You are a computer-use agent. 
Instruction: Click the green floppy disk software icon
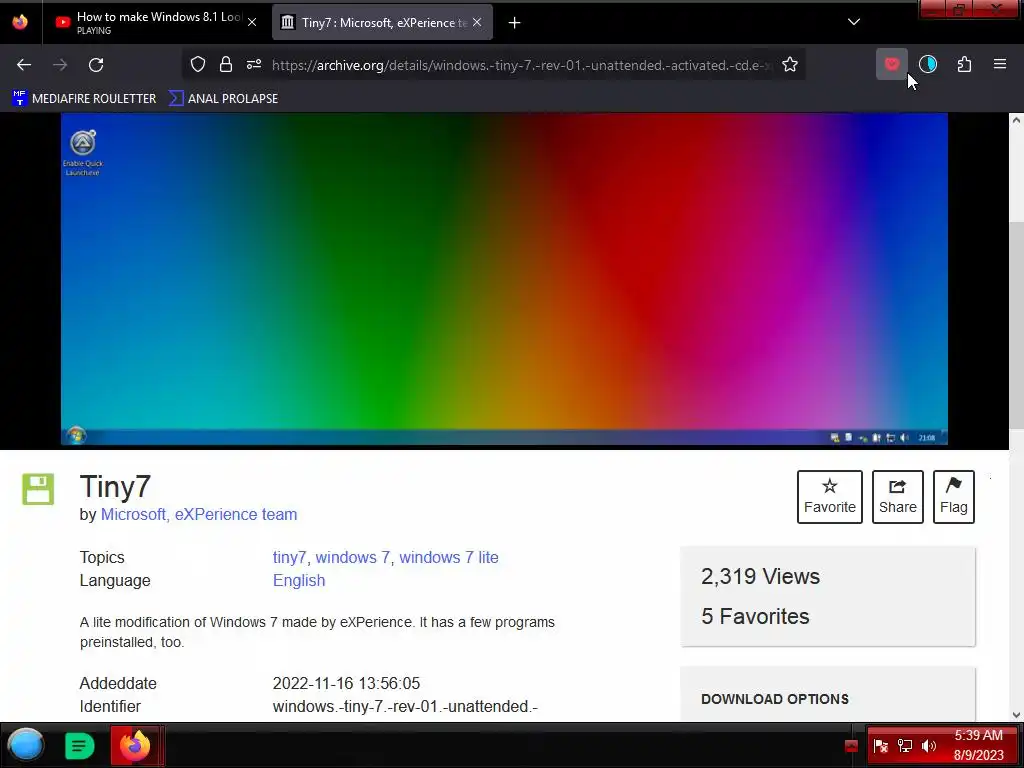pyautogui.click(x=39, y=489)
